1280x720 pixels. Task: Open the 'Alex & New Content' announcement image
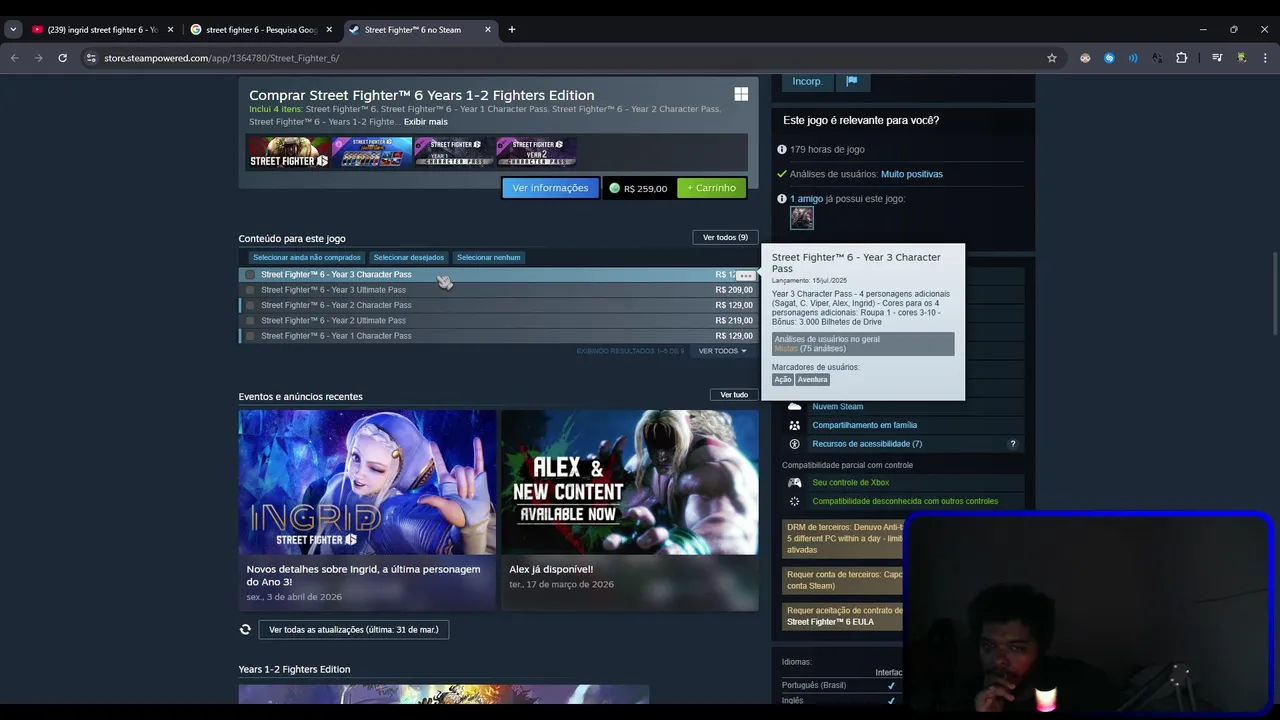[x=630, y=482]
